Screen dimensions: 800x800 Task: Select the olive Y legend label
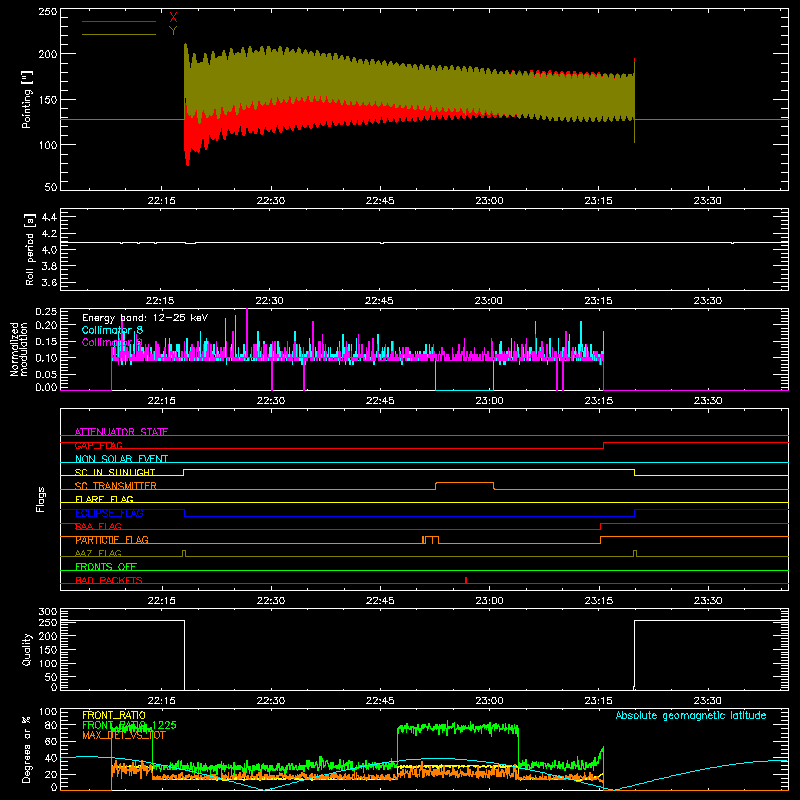tap(173, 31)
